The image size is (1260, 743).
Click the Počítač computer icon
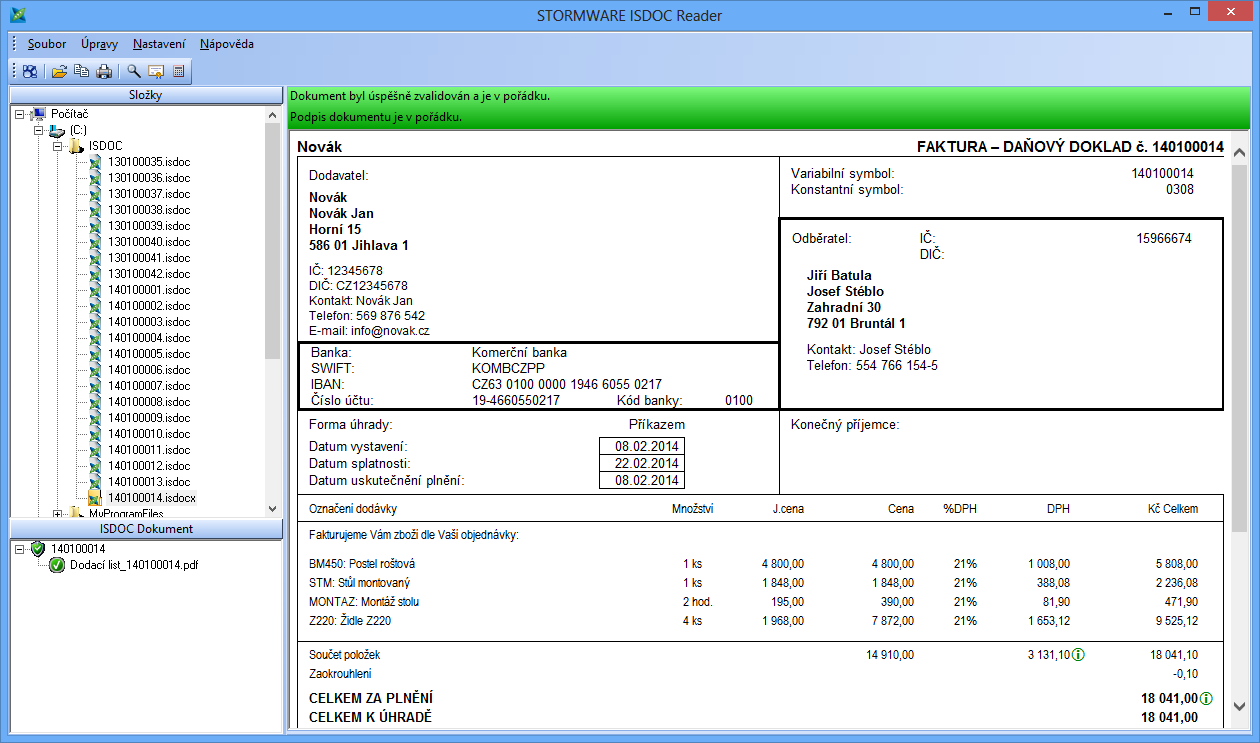click(39, 115)
